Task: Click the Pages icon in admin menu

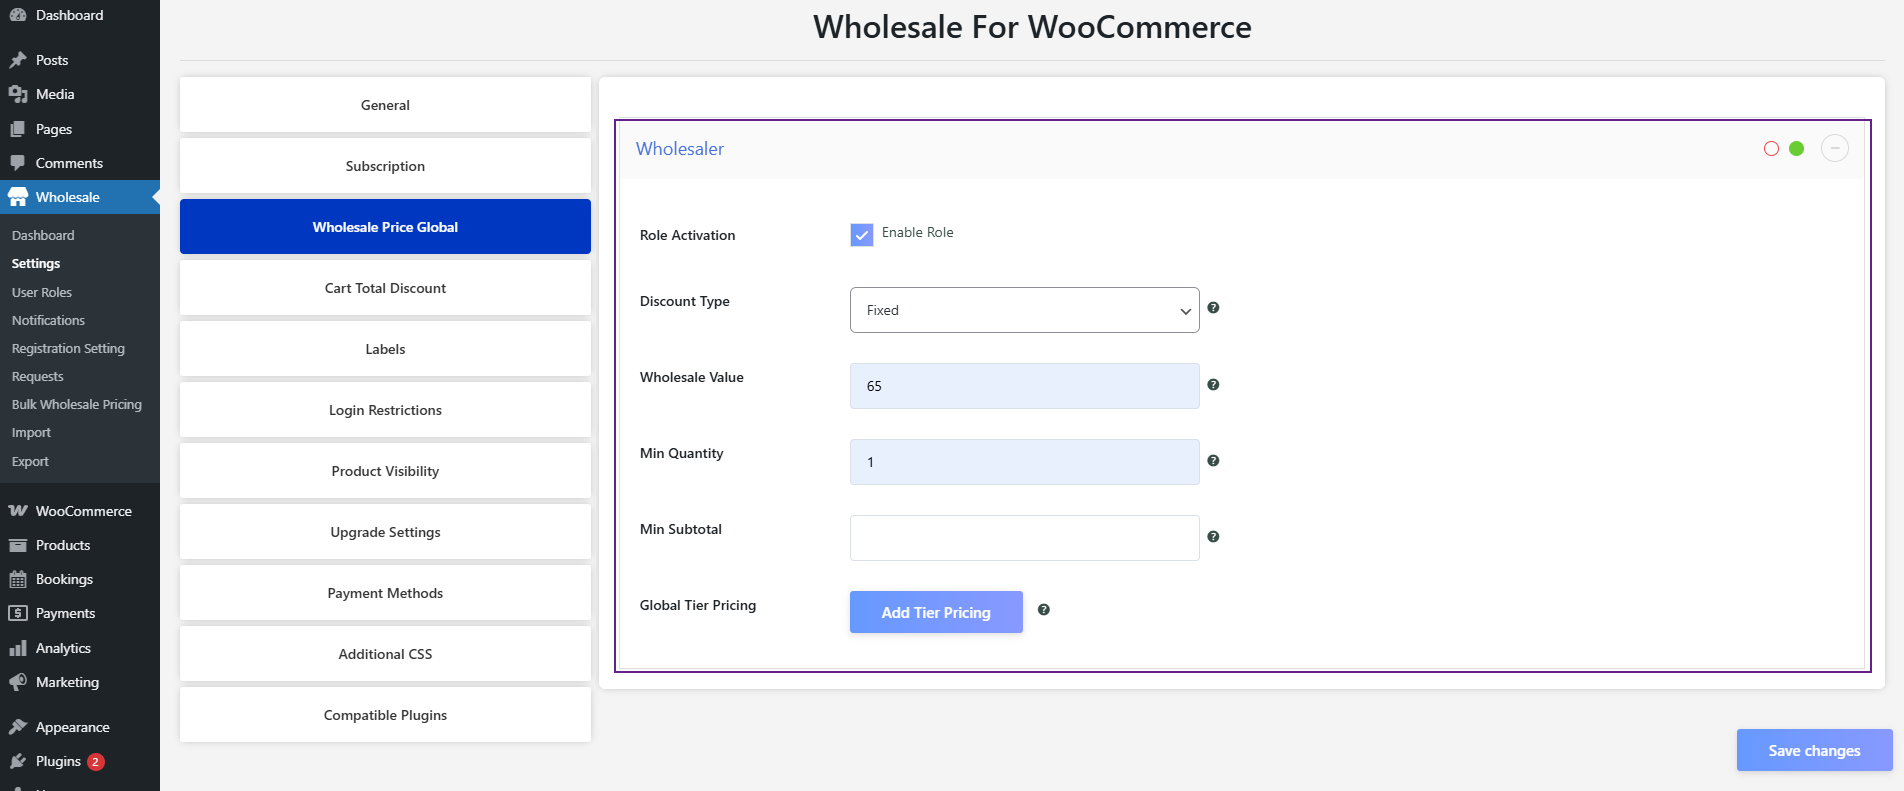Action: (18, 129)
